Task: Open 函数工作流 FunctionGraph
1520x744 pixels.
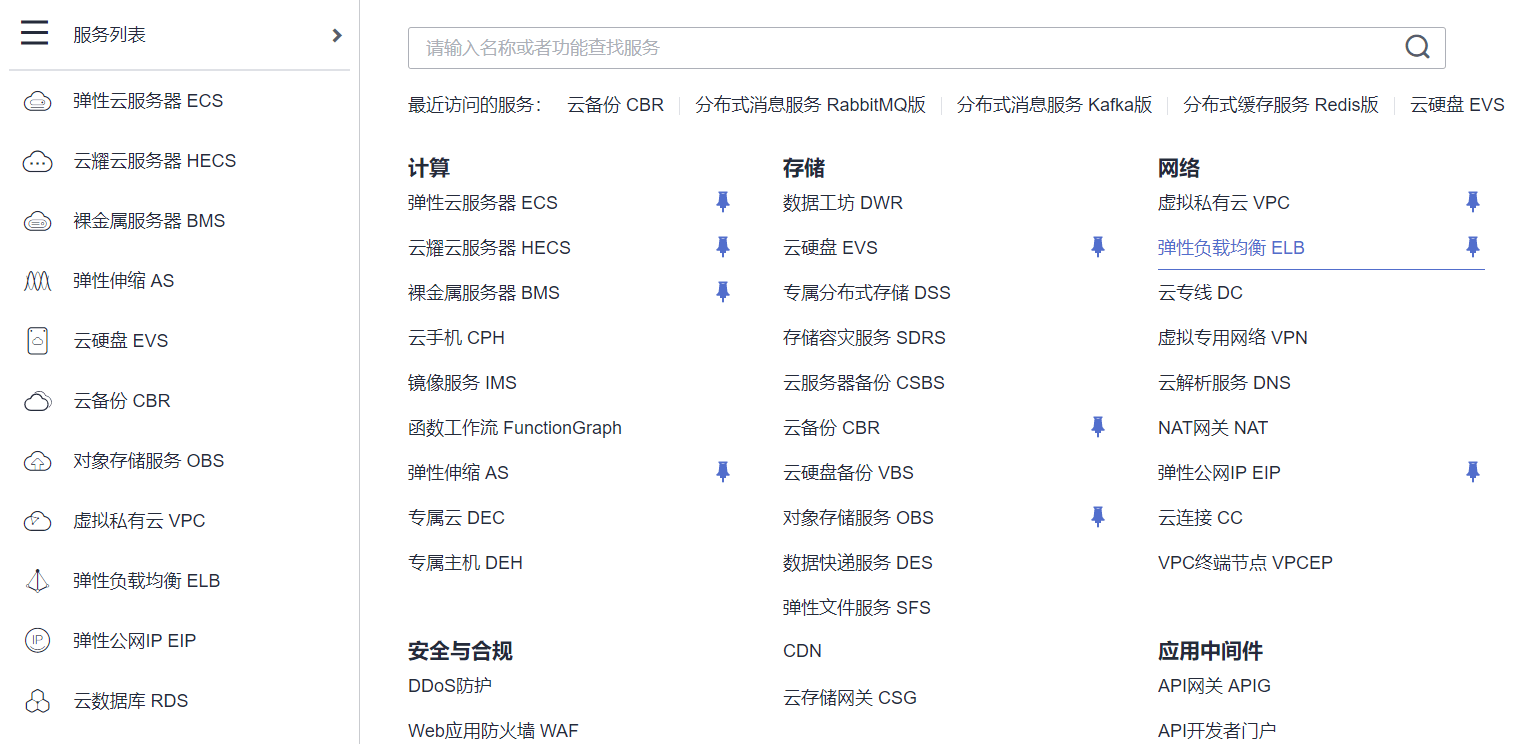Action: pos(515,428)
